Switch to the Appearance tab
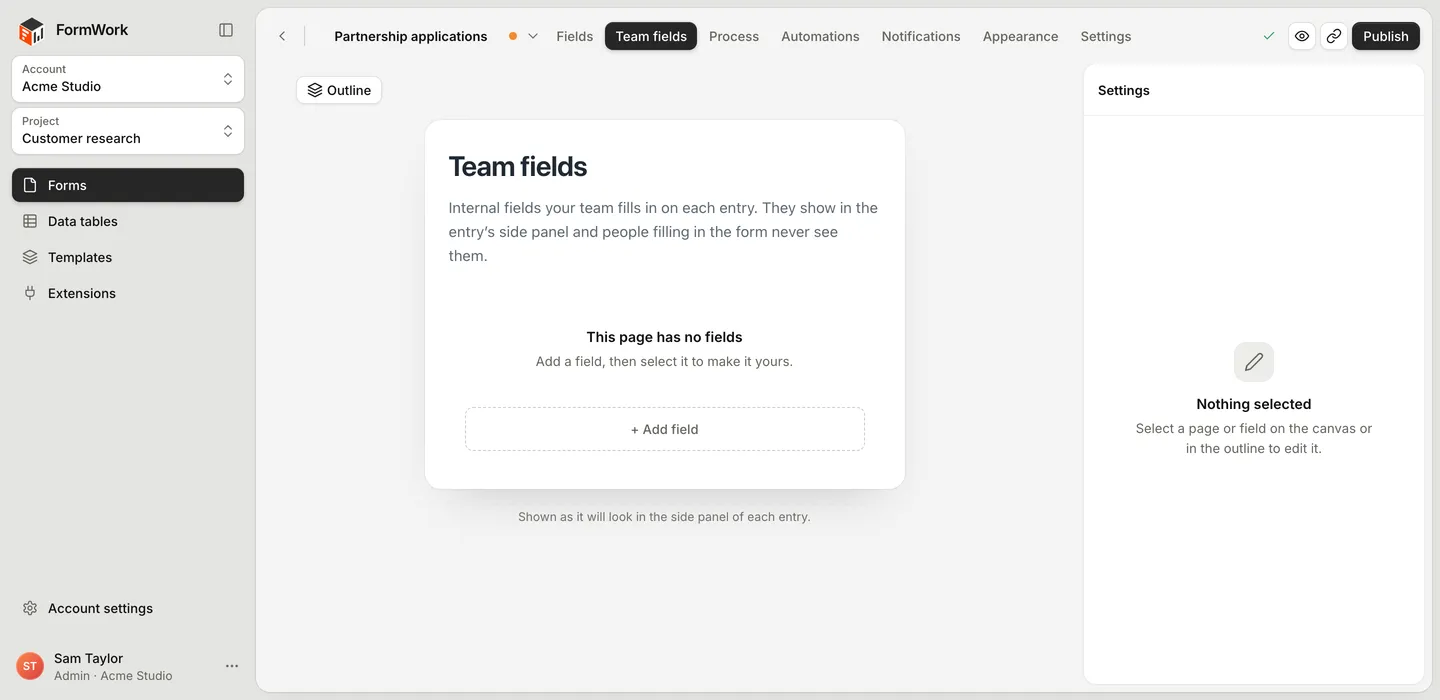Screen dimensions: 1440x700 (x=1020, y=36)
